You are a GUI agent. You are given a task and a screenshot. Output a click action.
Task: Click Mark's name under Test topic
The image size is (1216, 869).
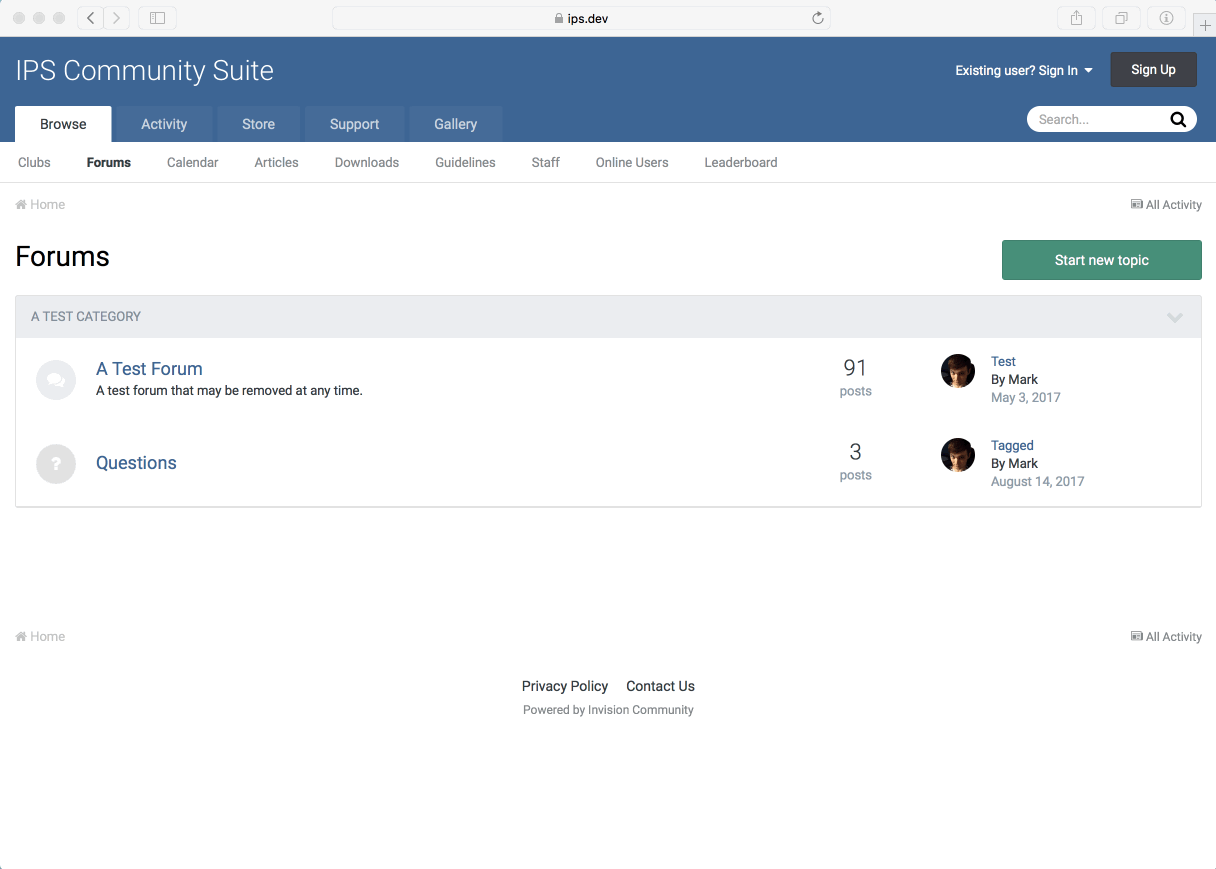coord(1023,380)
